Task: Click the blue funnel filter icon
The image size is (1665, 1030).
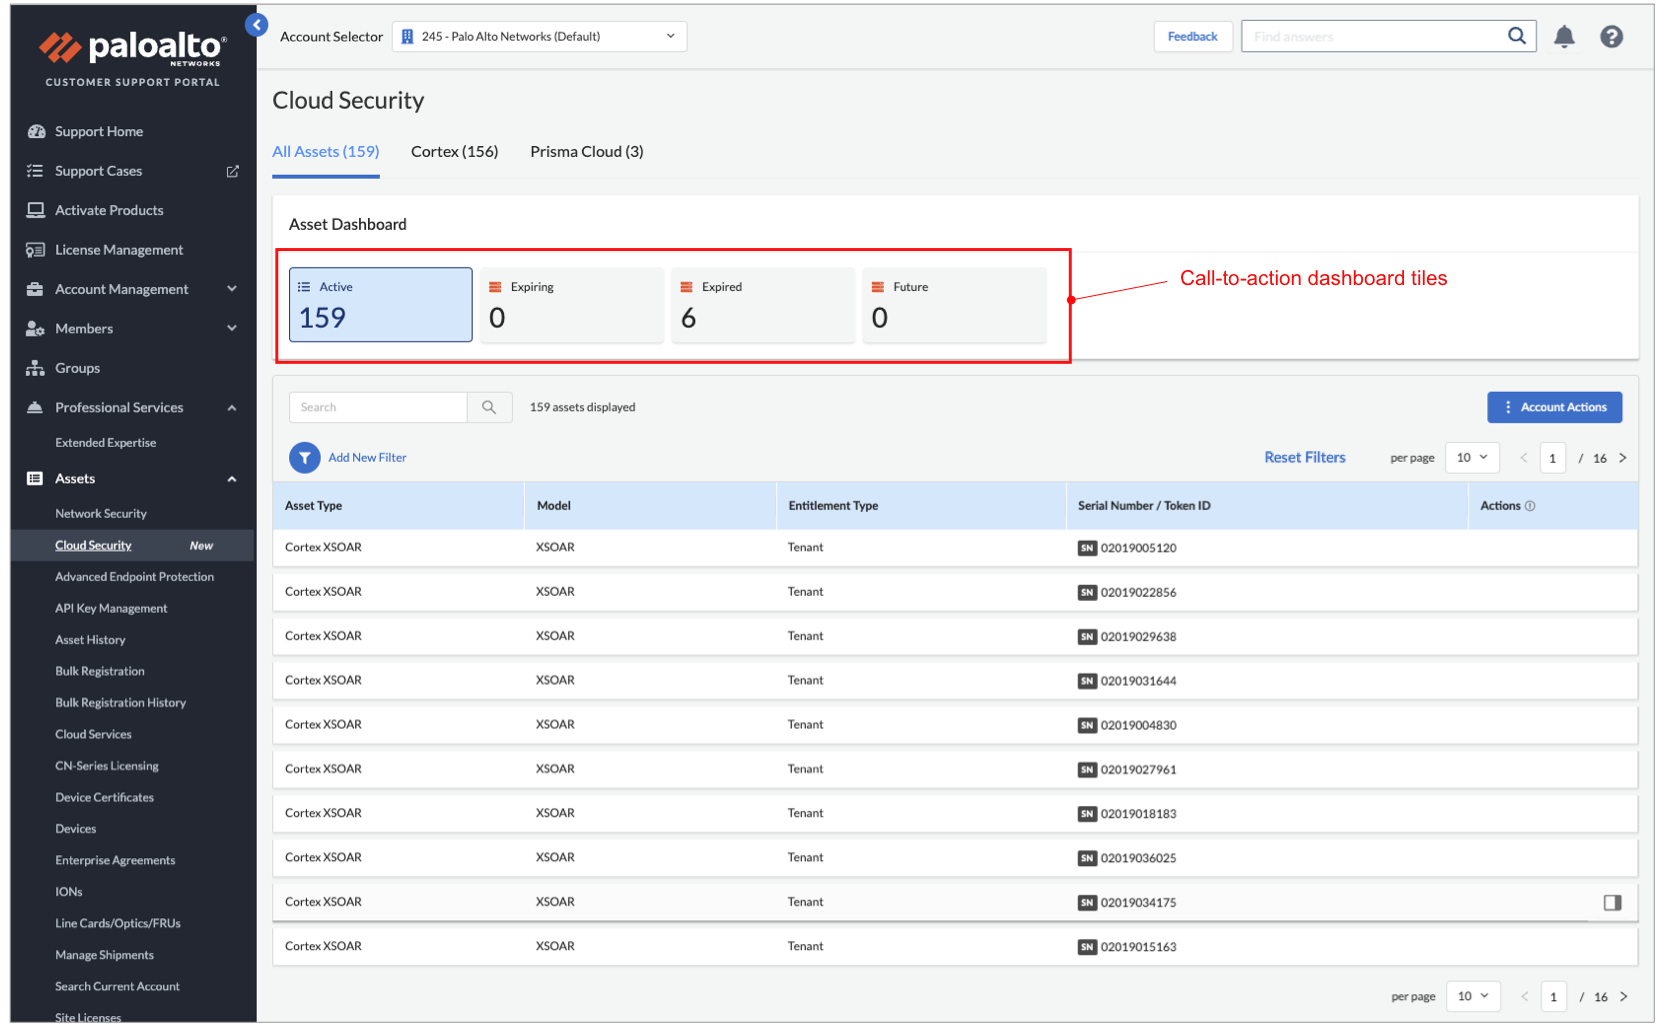Action: (x=304, y=458)
